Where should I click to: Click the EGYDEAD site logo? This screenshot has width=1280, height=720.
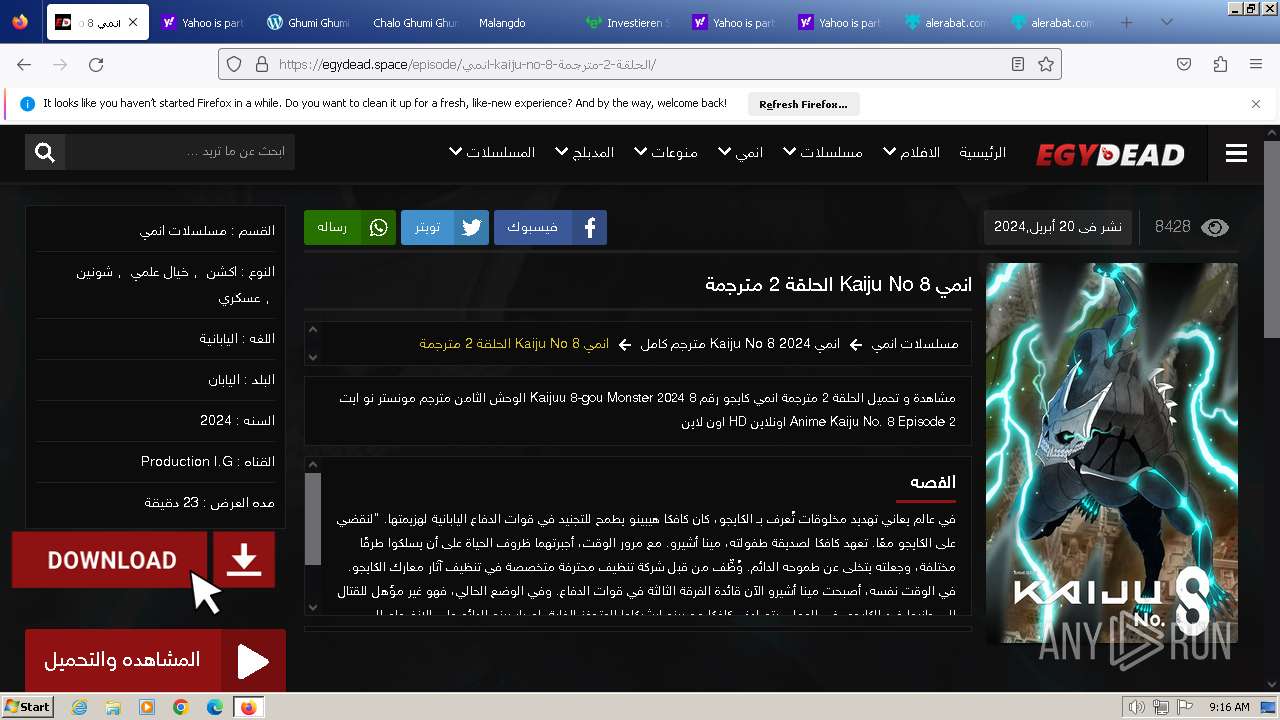point(1110,154)
